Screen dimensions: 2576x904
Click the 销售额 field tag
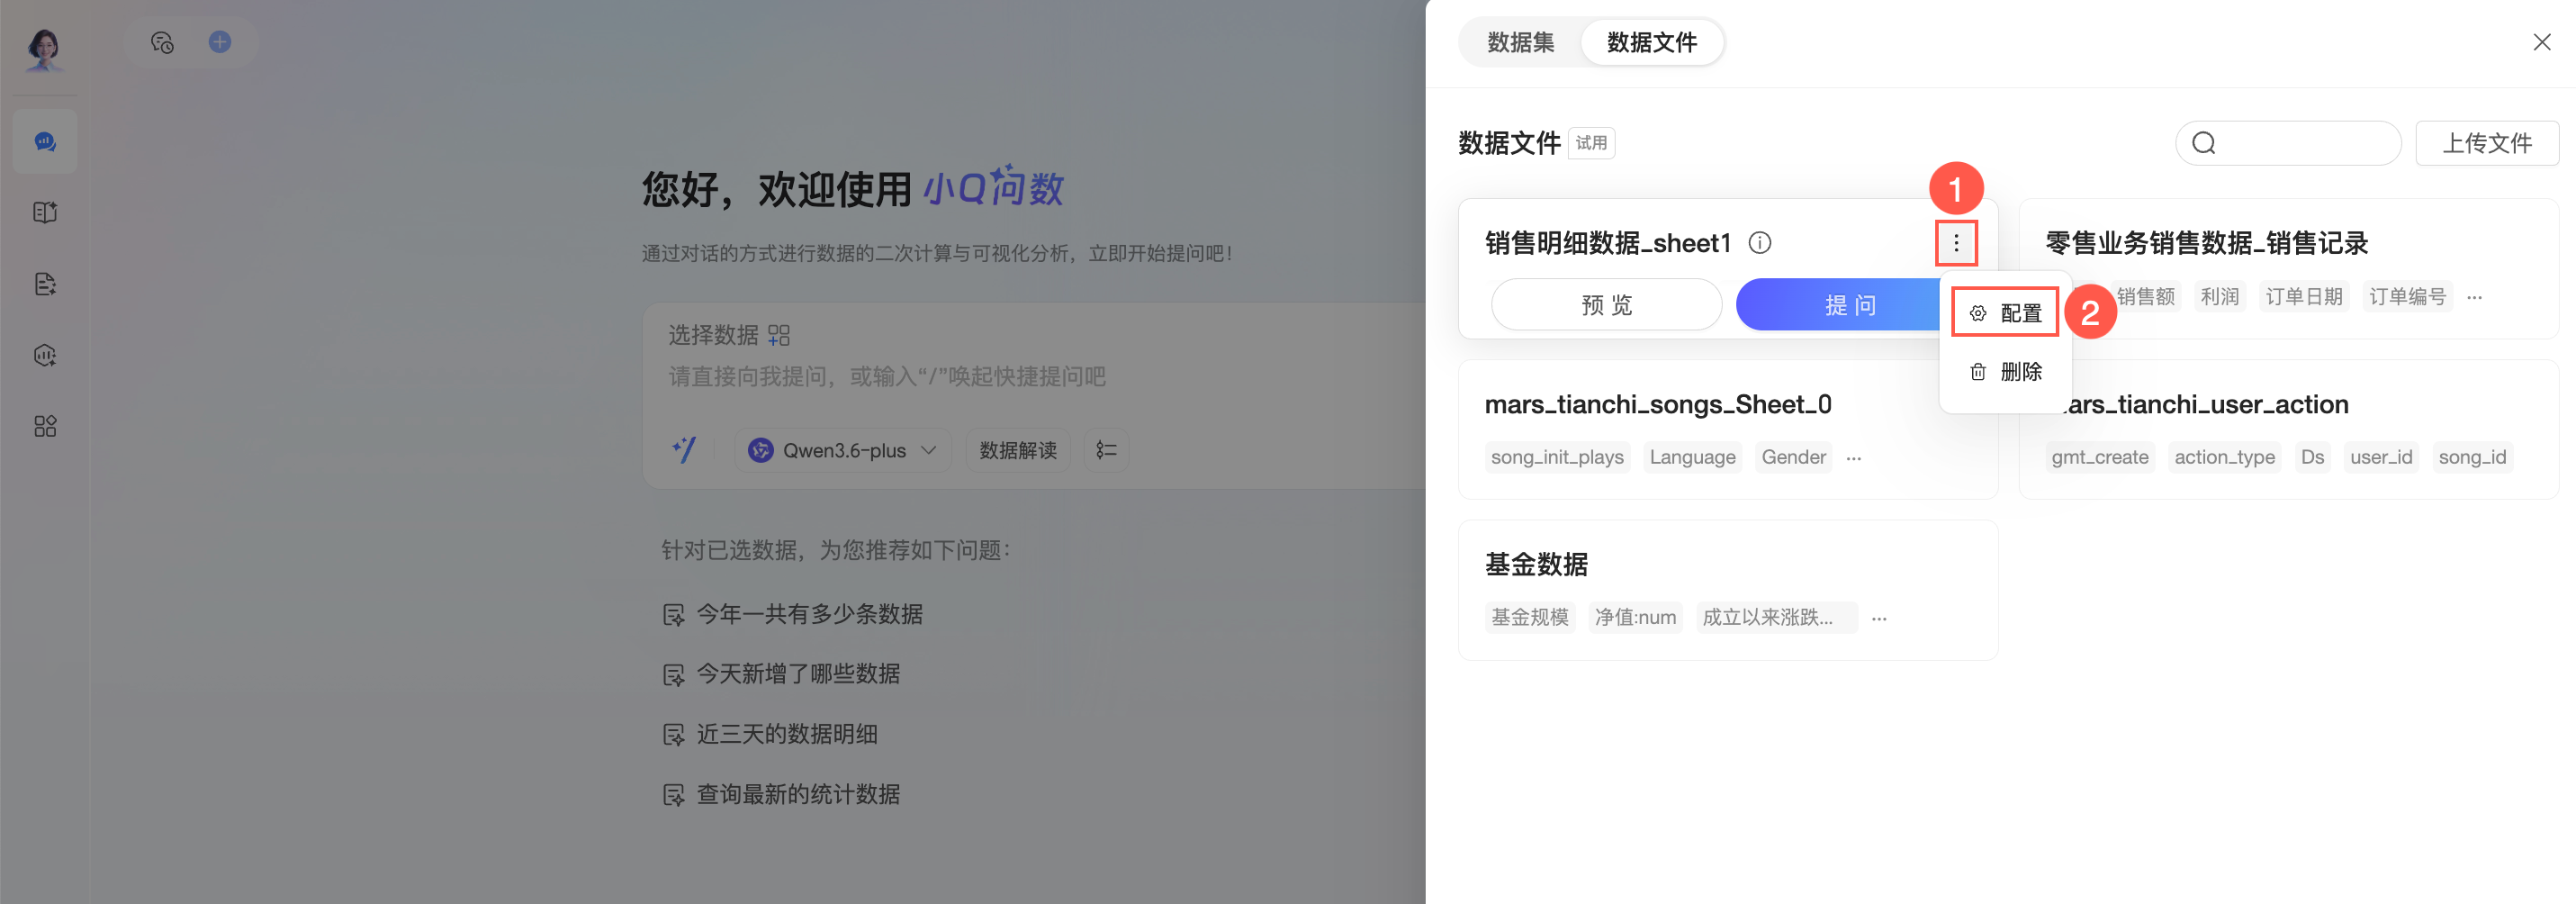2145,297
